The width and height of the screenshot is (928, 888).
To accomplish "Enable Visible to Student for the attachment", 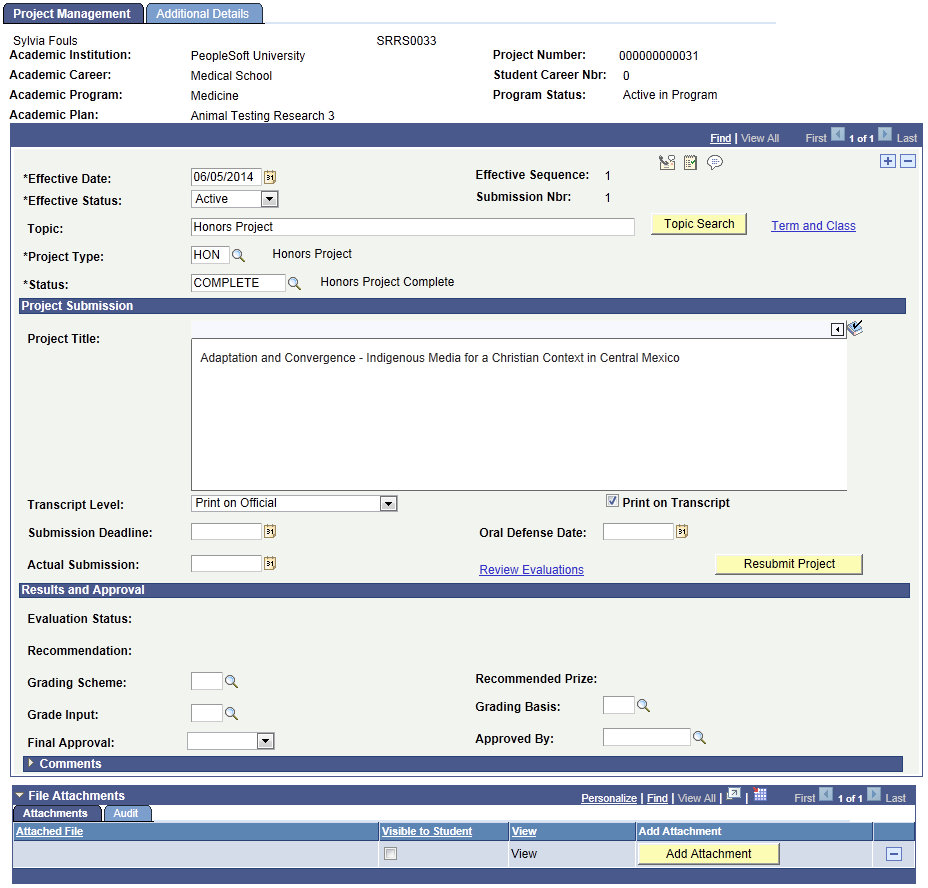I will point(390,853).
